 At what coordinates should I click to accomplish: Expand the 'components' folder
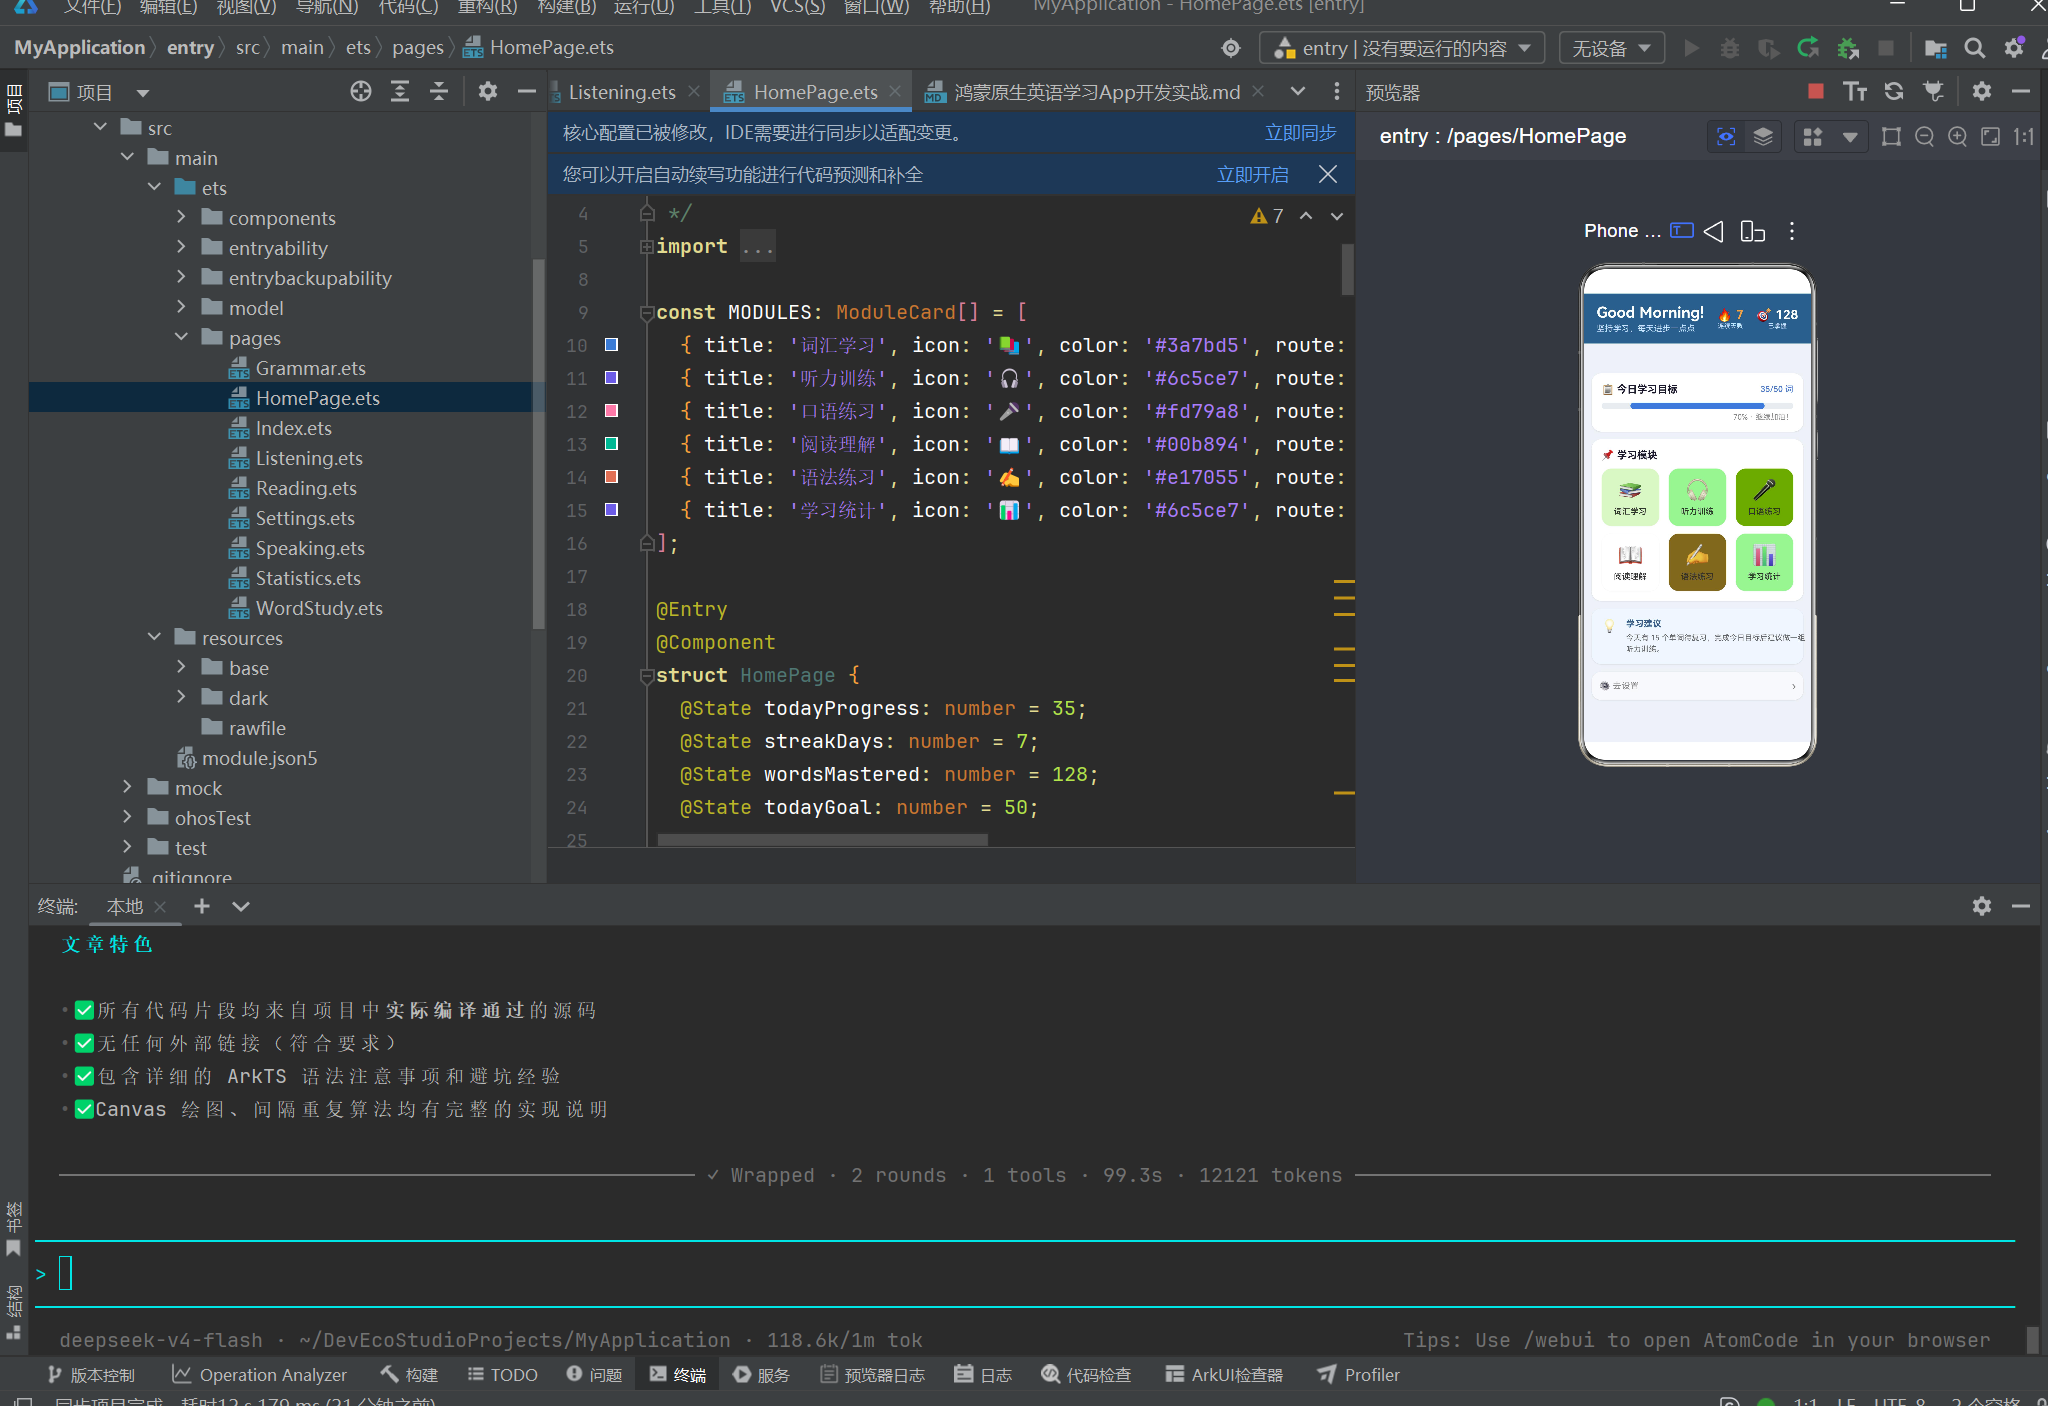(181, 217)
